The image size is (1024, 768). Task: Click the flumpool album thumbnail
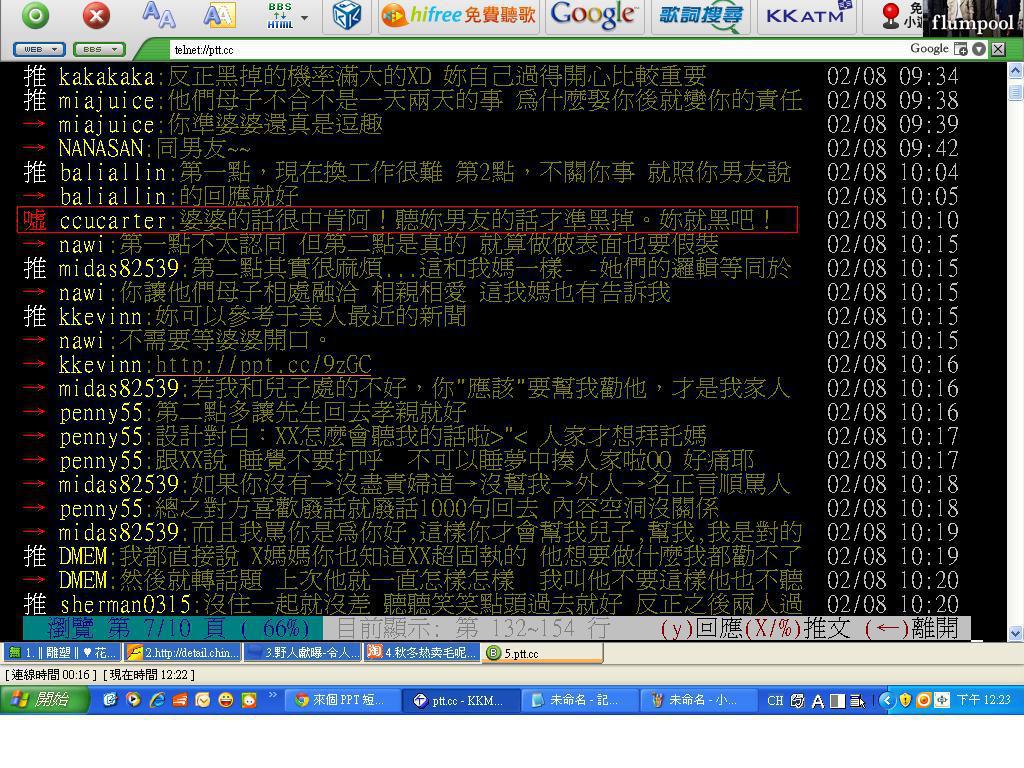pyautogui.click(x=972, y=18)
